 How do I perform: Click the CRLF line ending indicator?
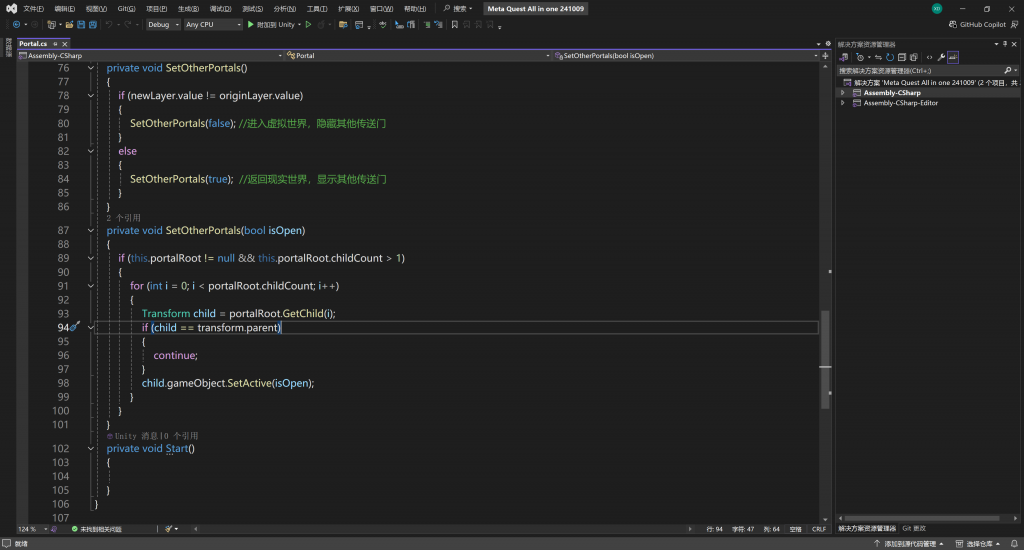click(819, 529)
